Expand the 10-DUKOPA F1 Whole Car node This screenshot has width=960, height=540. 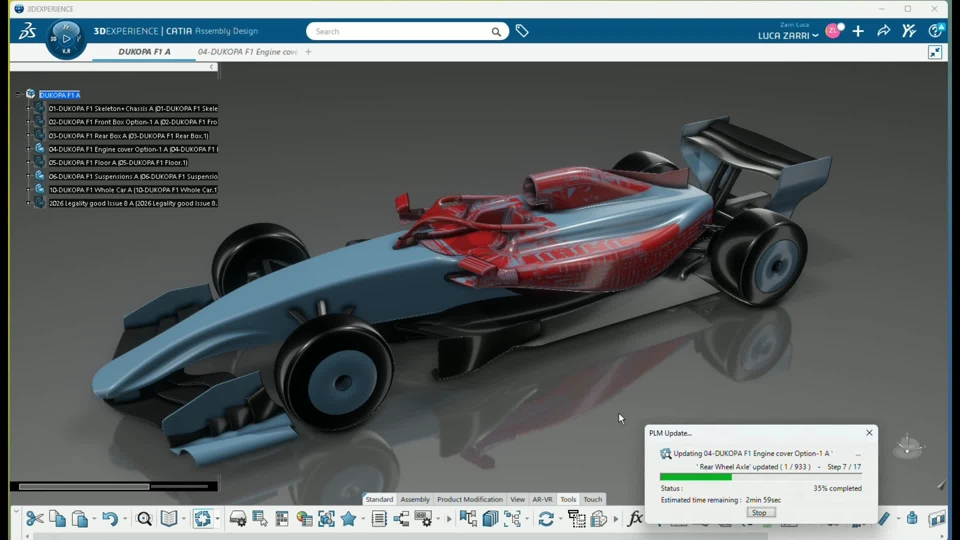coord(28,190)
